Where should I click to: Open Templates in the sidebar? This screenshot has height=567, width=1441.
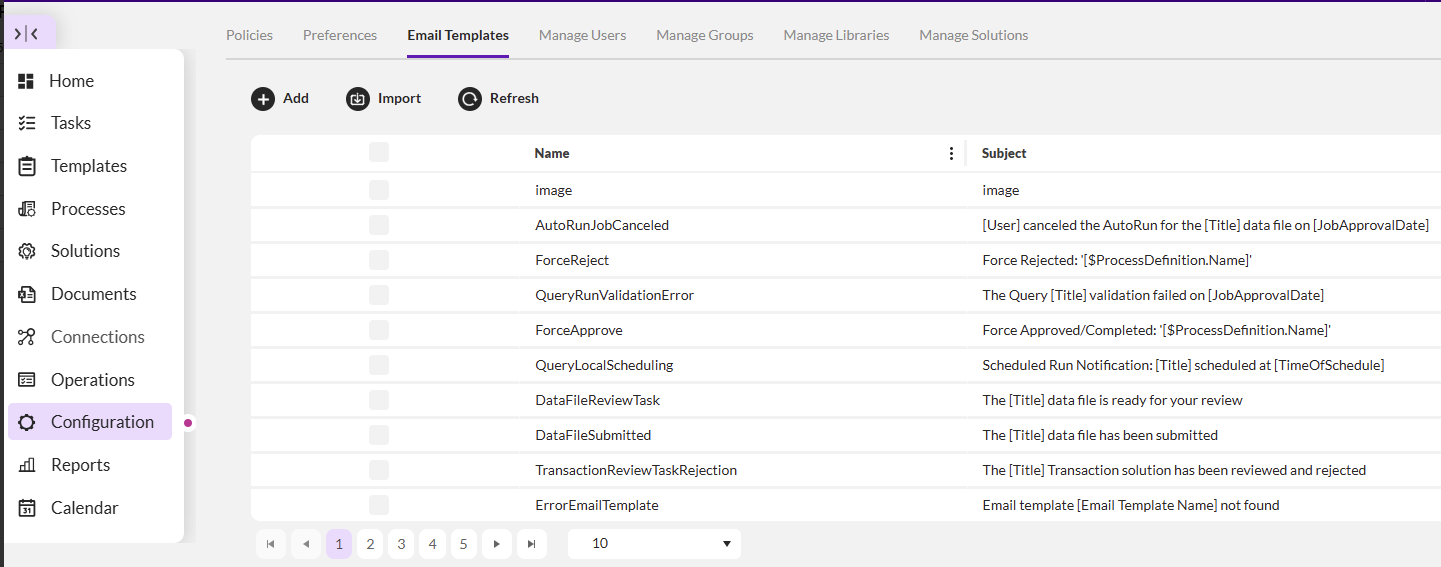pyautogui.click(x=90, y=166)
